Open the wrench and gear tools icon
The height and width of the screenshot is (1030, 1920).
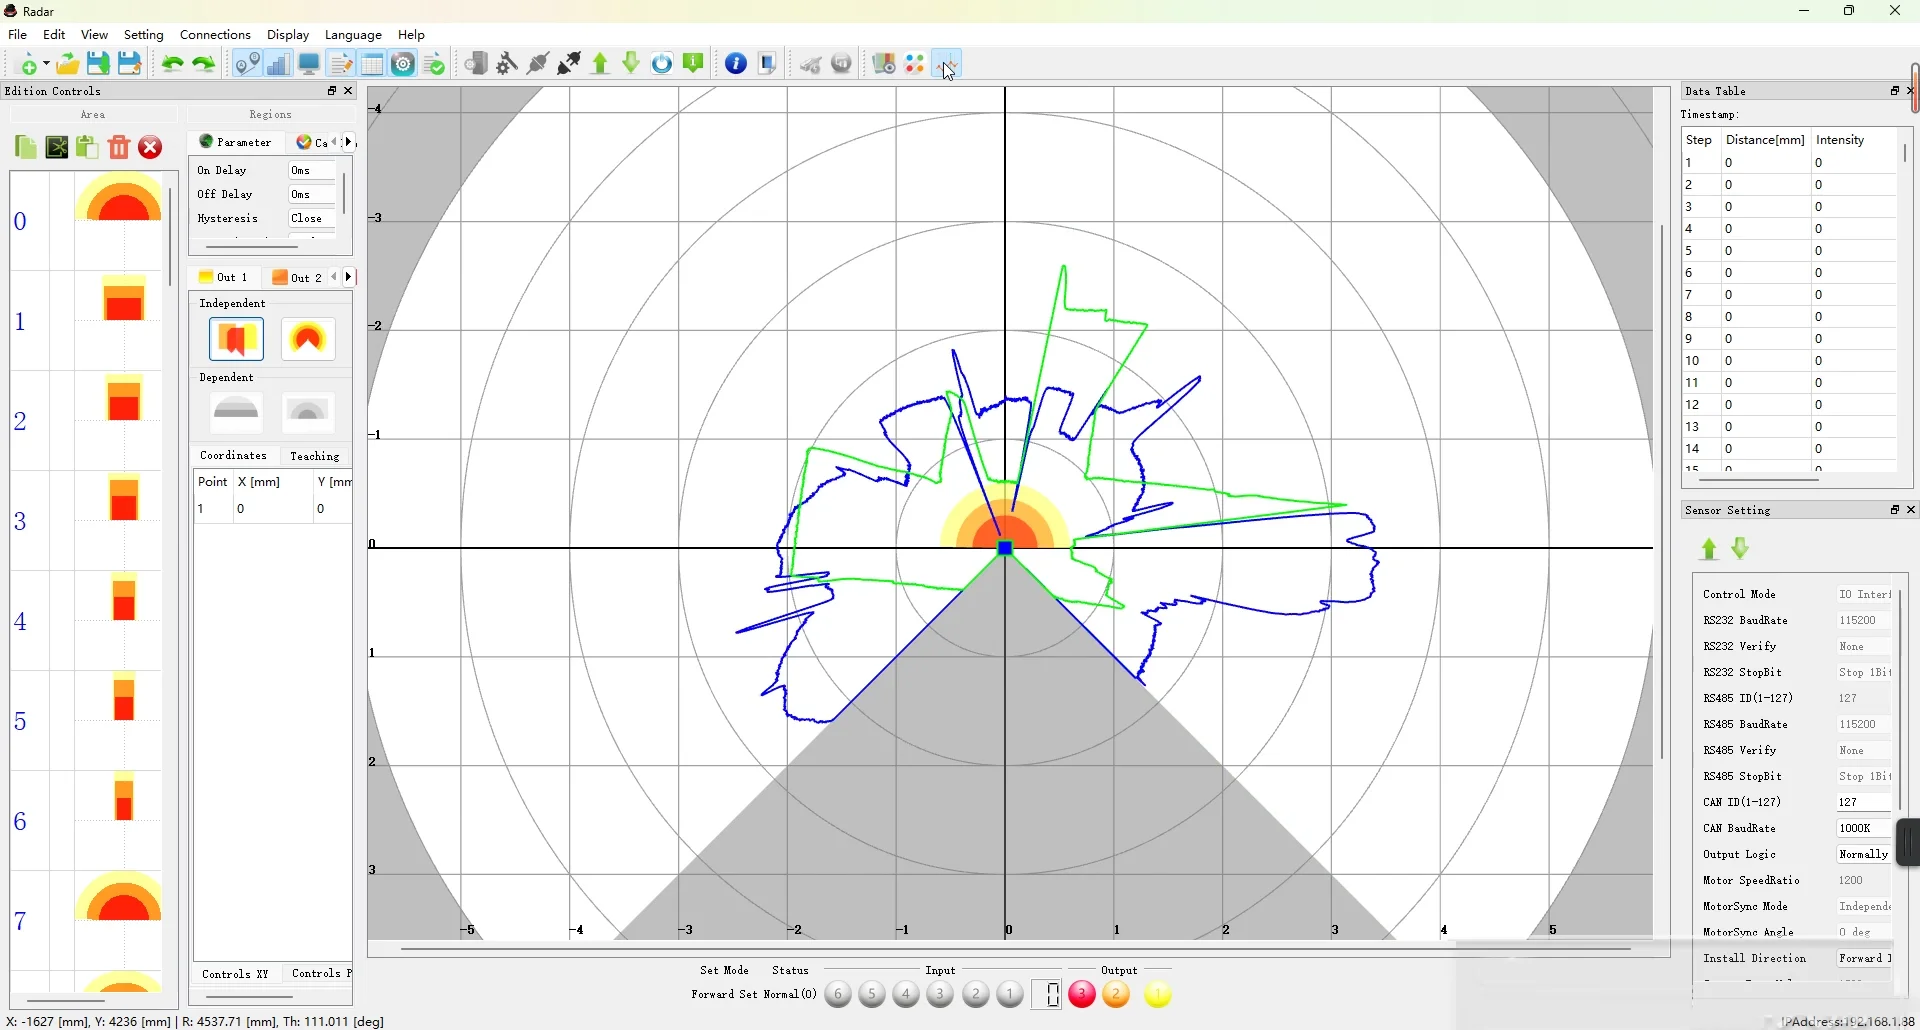(507, 64)
